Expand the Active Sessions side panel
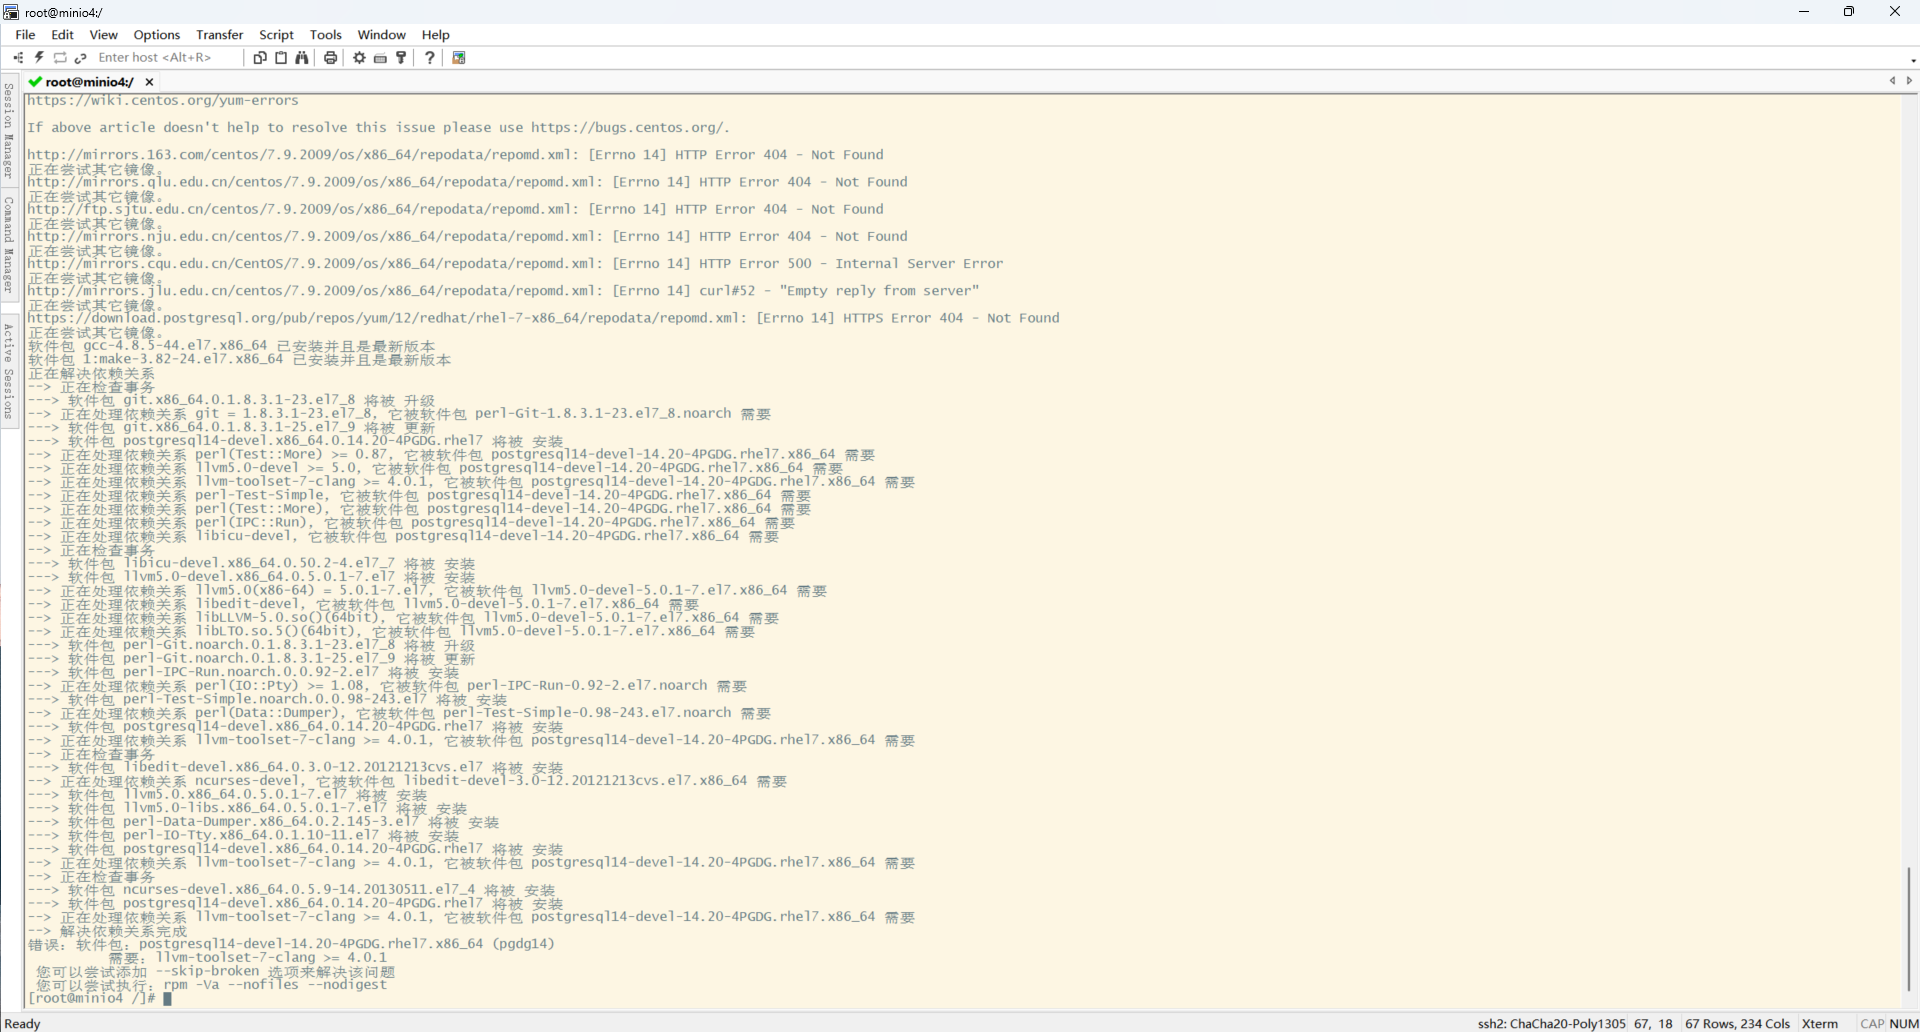The height and width of the screenshot is (1032, 1920). pyautogui.click(x=9, y=371)
